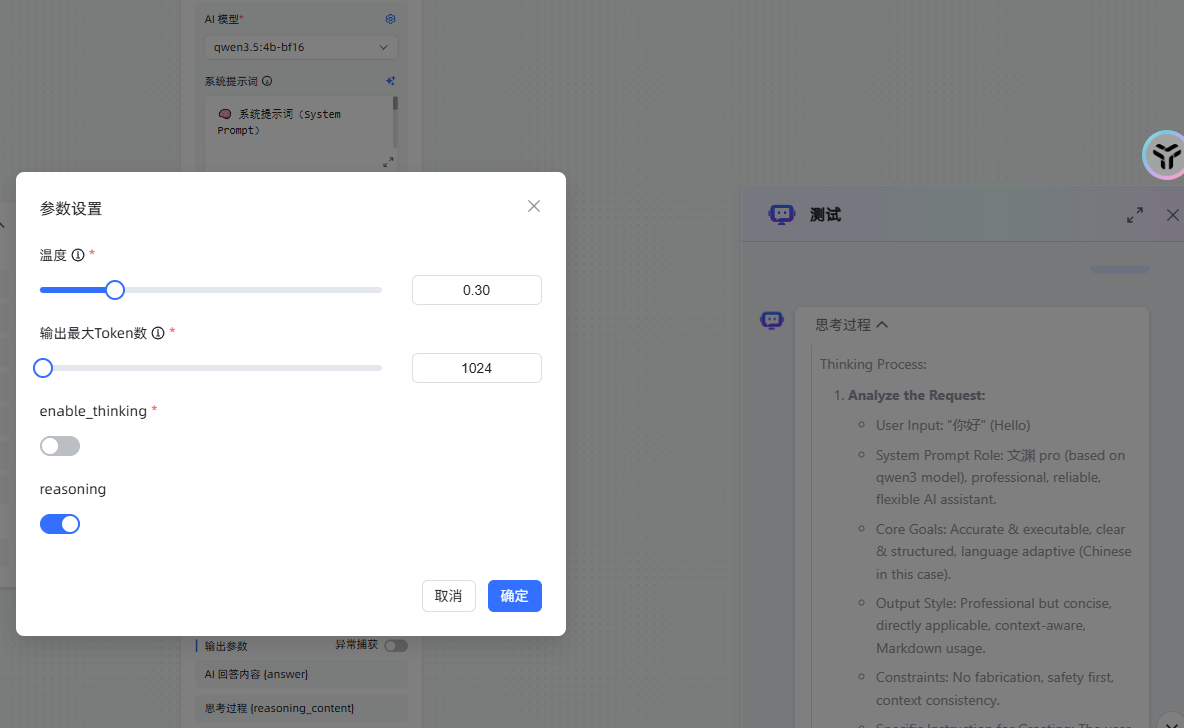Click the AI model settings gear icon
Image resolution: width=1184 pixels, height=728 pixels.
pos(390,19)
